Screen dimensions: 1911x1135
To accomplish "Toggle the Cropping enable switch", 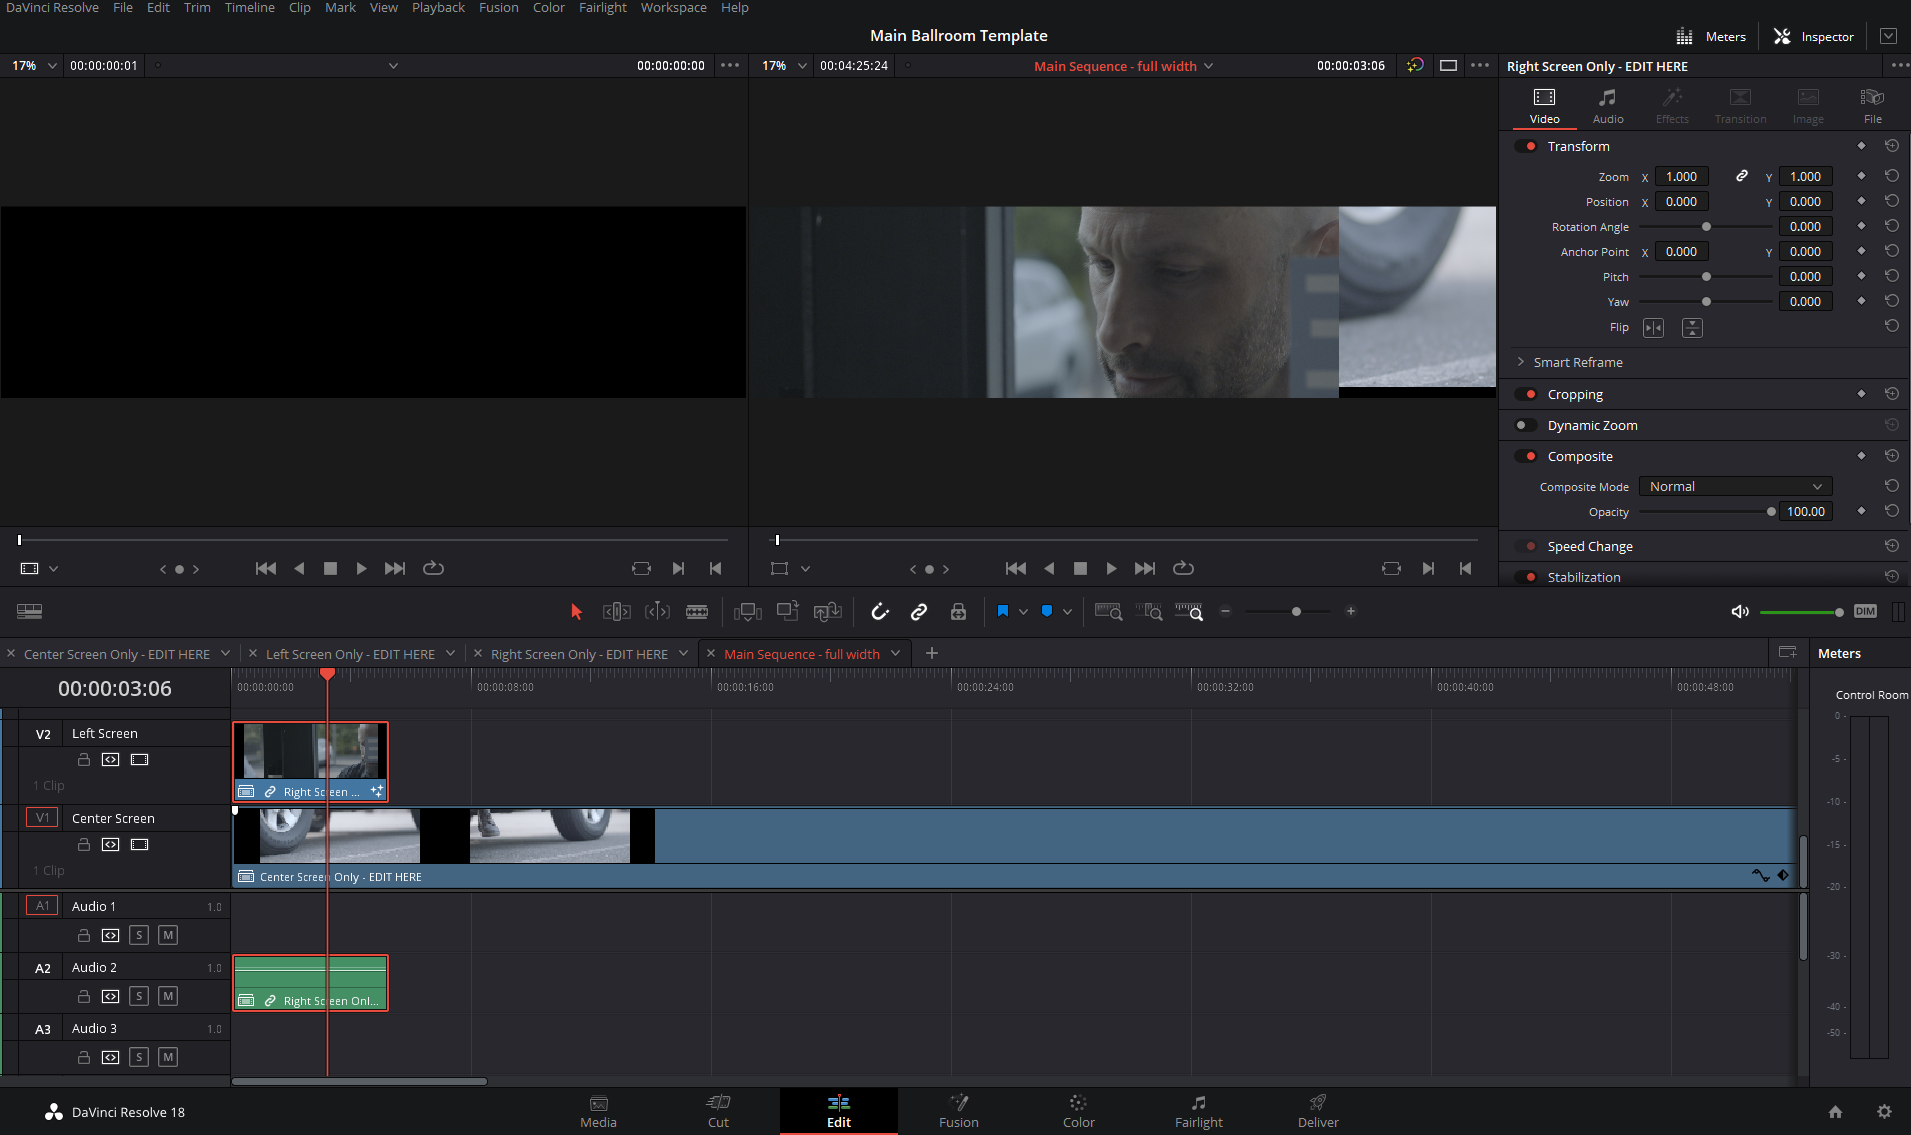I will click(1526, 395).
